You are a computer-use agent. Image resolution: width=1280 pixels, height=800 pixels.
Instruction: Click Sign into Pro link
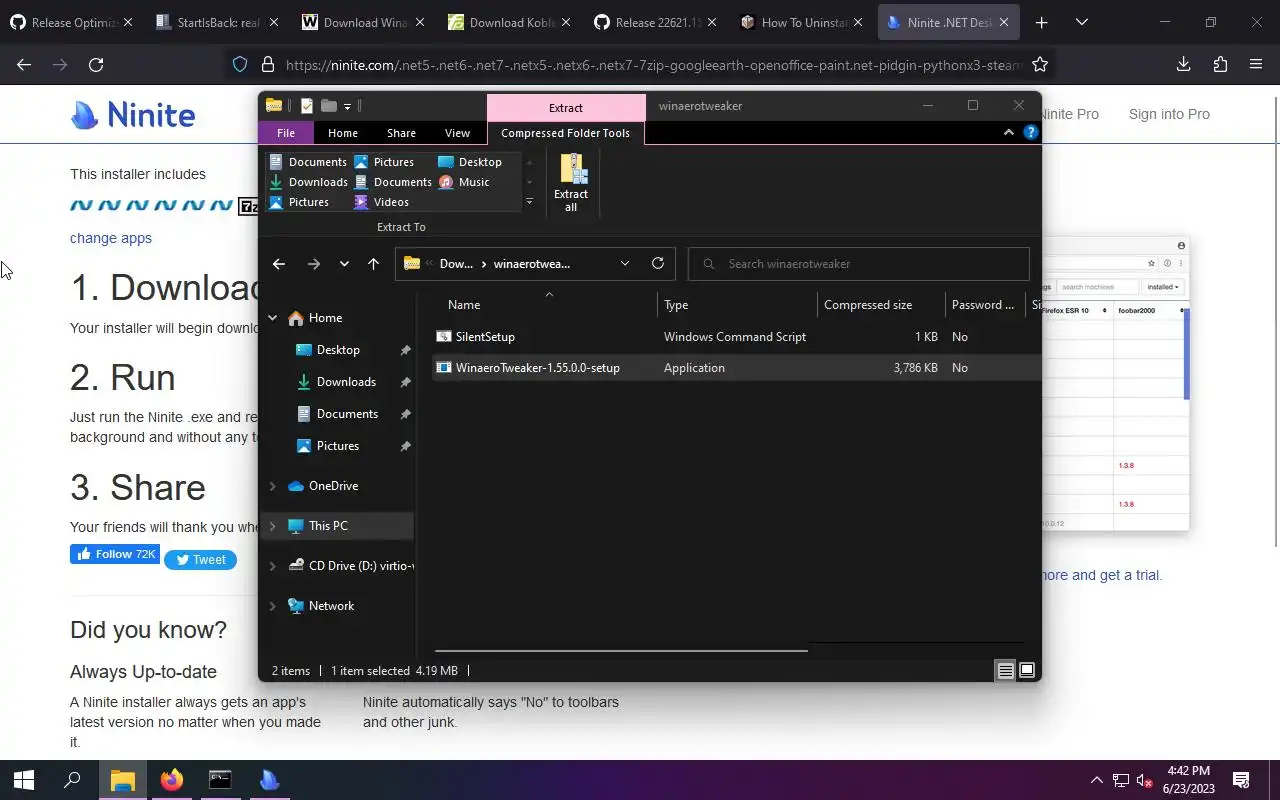(1169, 114)
